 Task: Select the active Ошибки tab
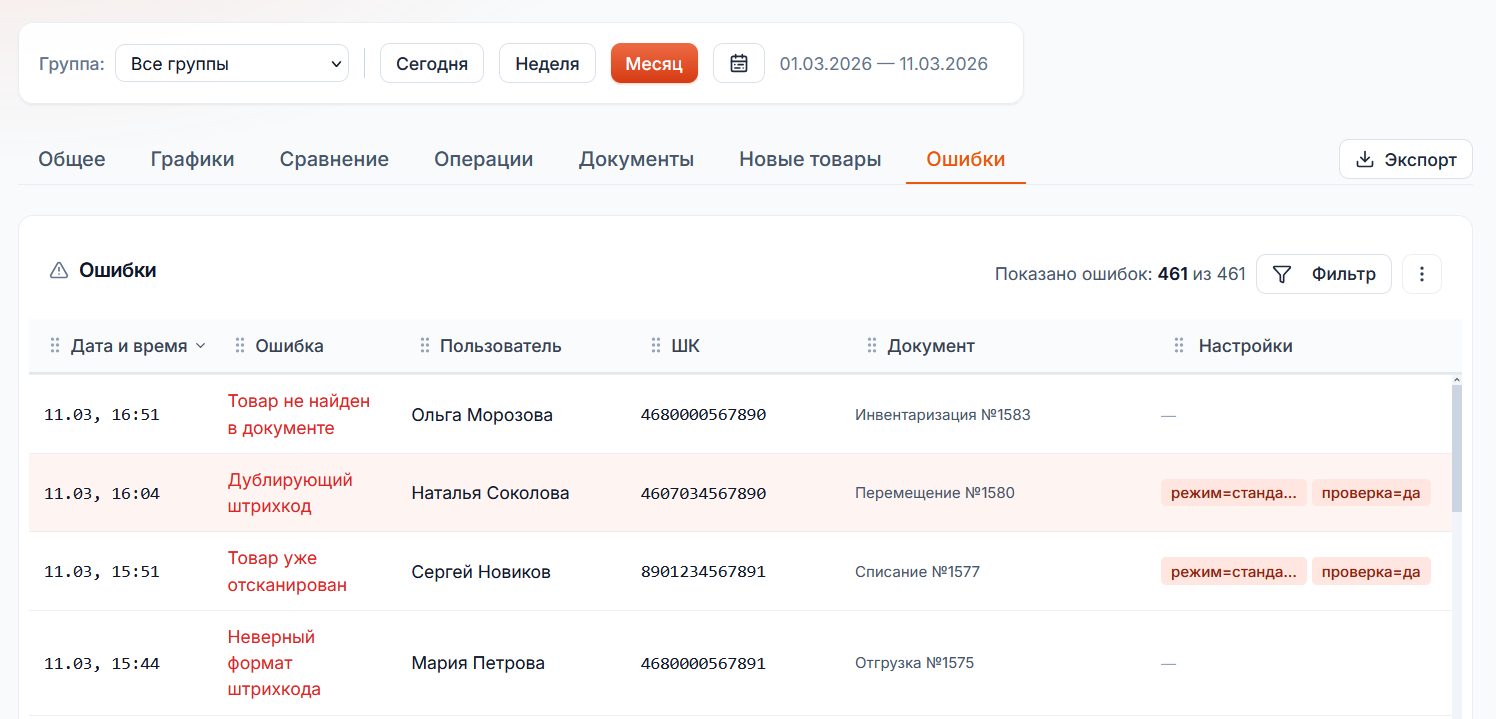tap(966, 159)
